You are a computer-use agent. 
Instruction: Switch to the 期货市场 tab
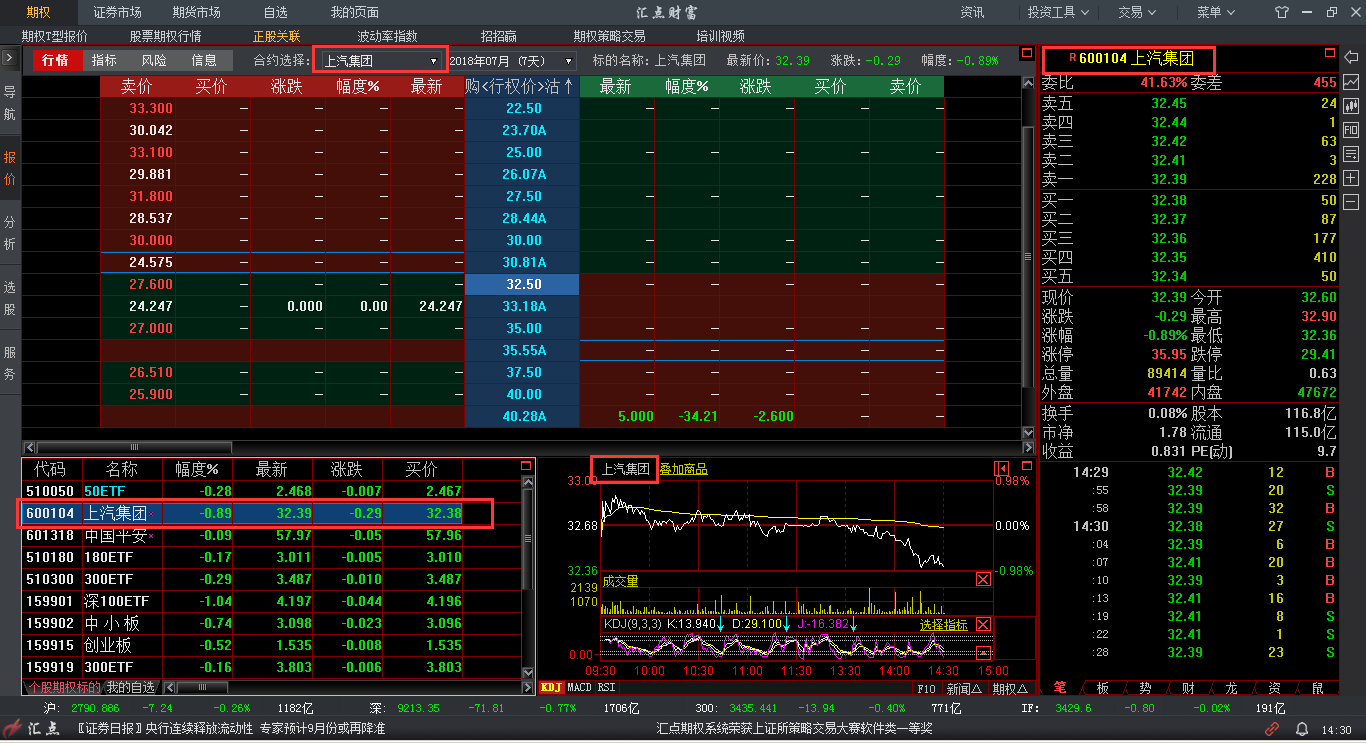(x=196, y=12)
